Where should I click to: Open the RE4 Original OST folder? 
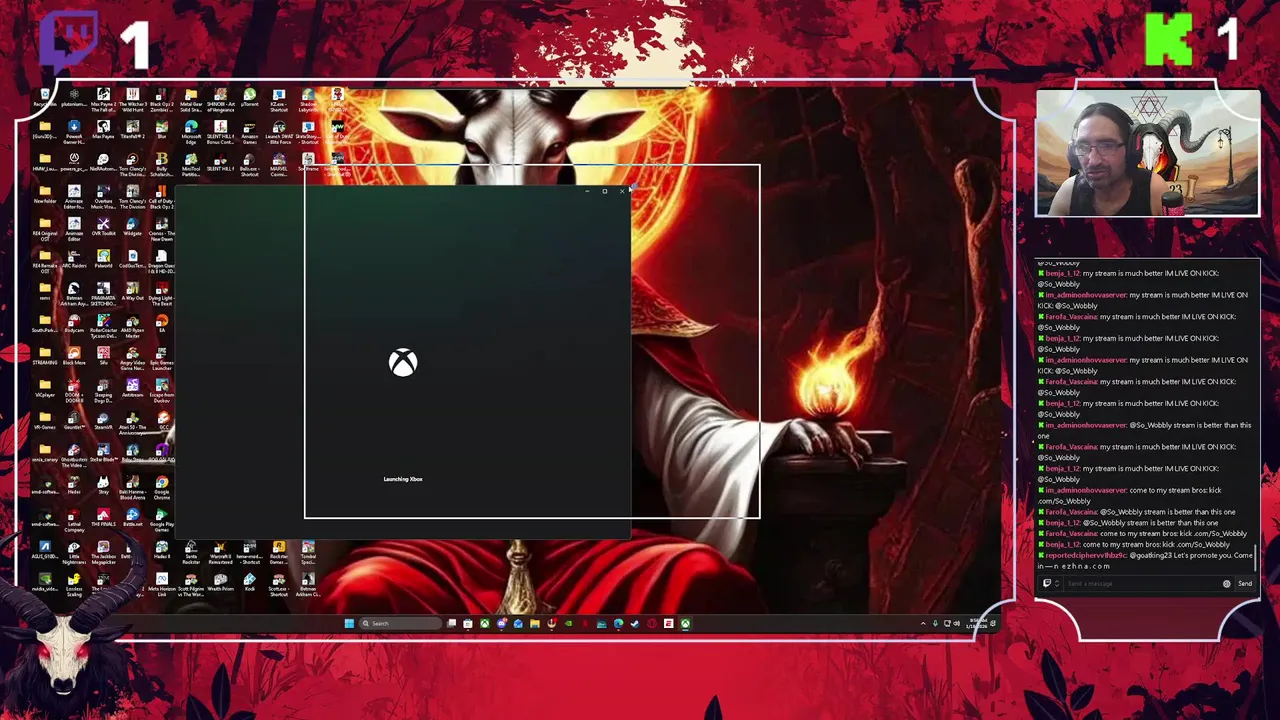pos(45,228)
